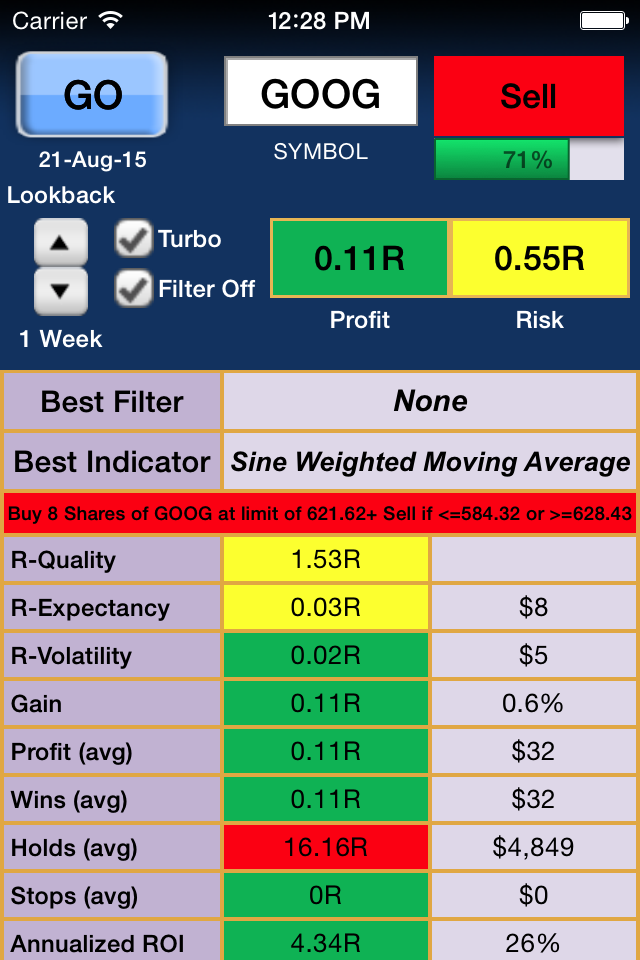Tap the 21-Aug-15 date label
The image size is (640, 960).
[92, 160]
